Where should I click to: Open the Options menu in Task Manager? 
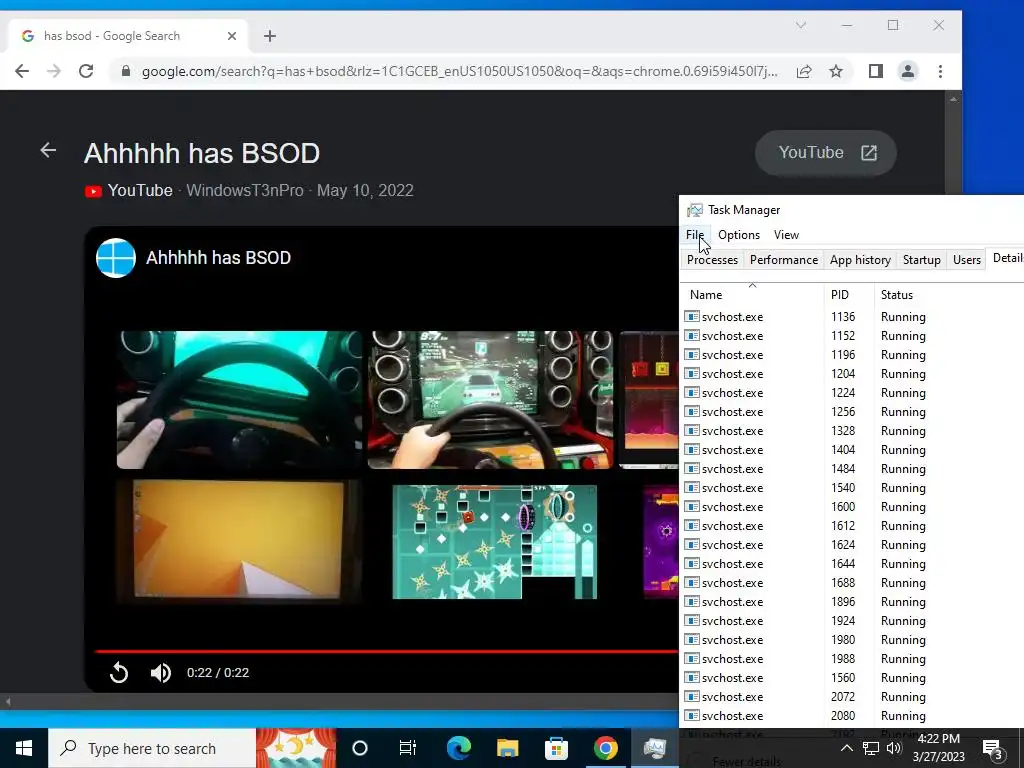pos(739,235)
